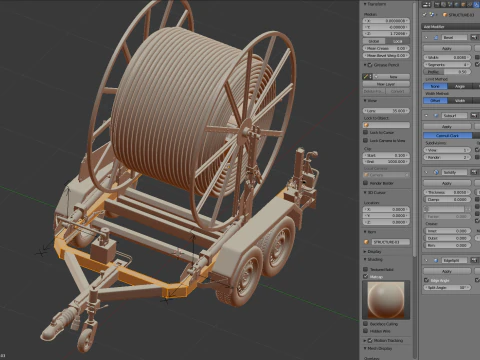Select Global transform orientation tab
Image resolution: width=480 pixels, height=360 pixels.
tap(374, 41)
